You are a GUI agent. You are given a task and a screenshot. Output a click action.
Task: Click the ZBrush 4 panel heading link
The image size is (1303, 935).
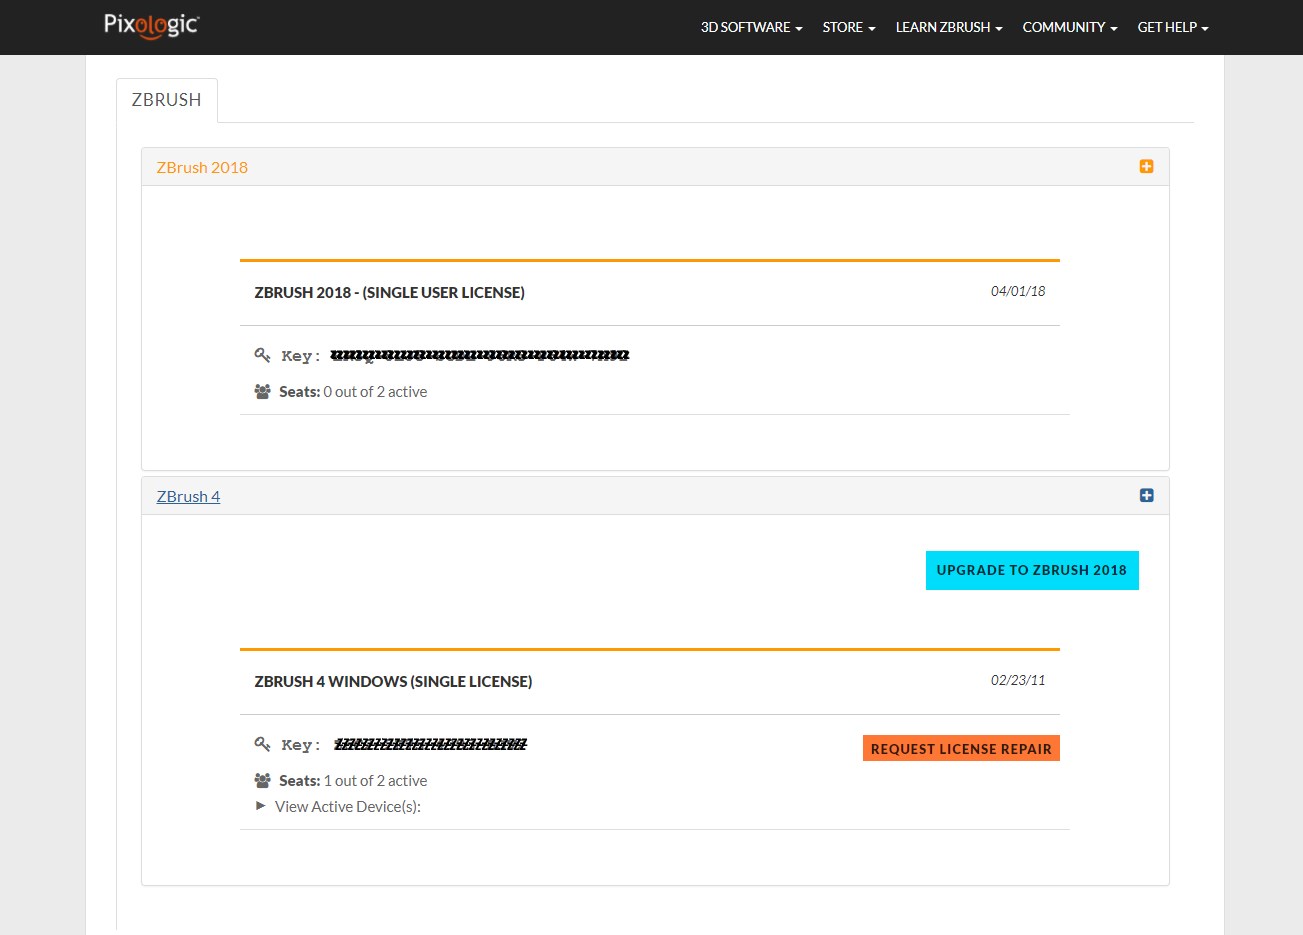[188, 496]
